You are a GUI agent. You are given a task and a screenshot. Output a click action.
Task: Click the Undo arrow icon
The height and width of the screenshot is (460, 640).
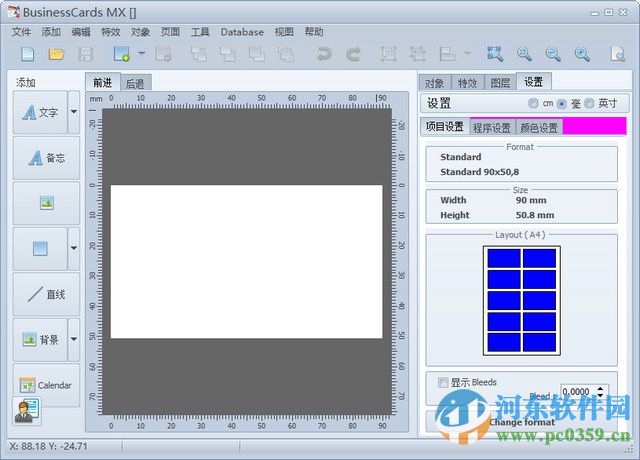point(324,54)
